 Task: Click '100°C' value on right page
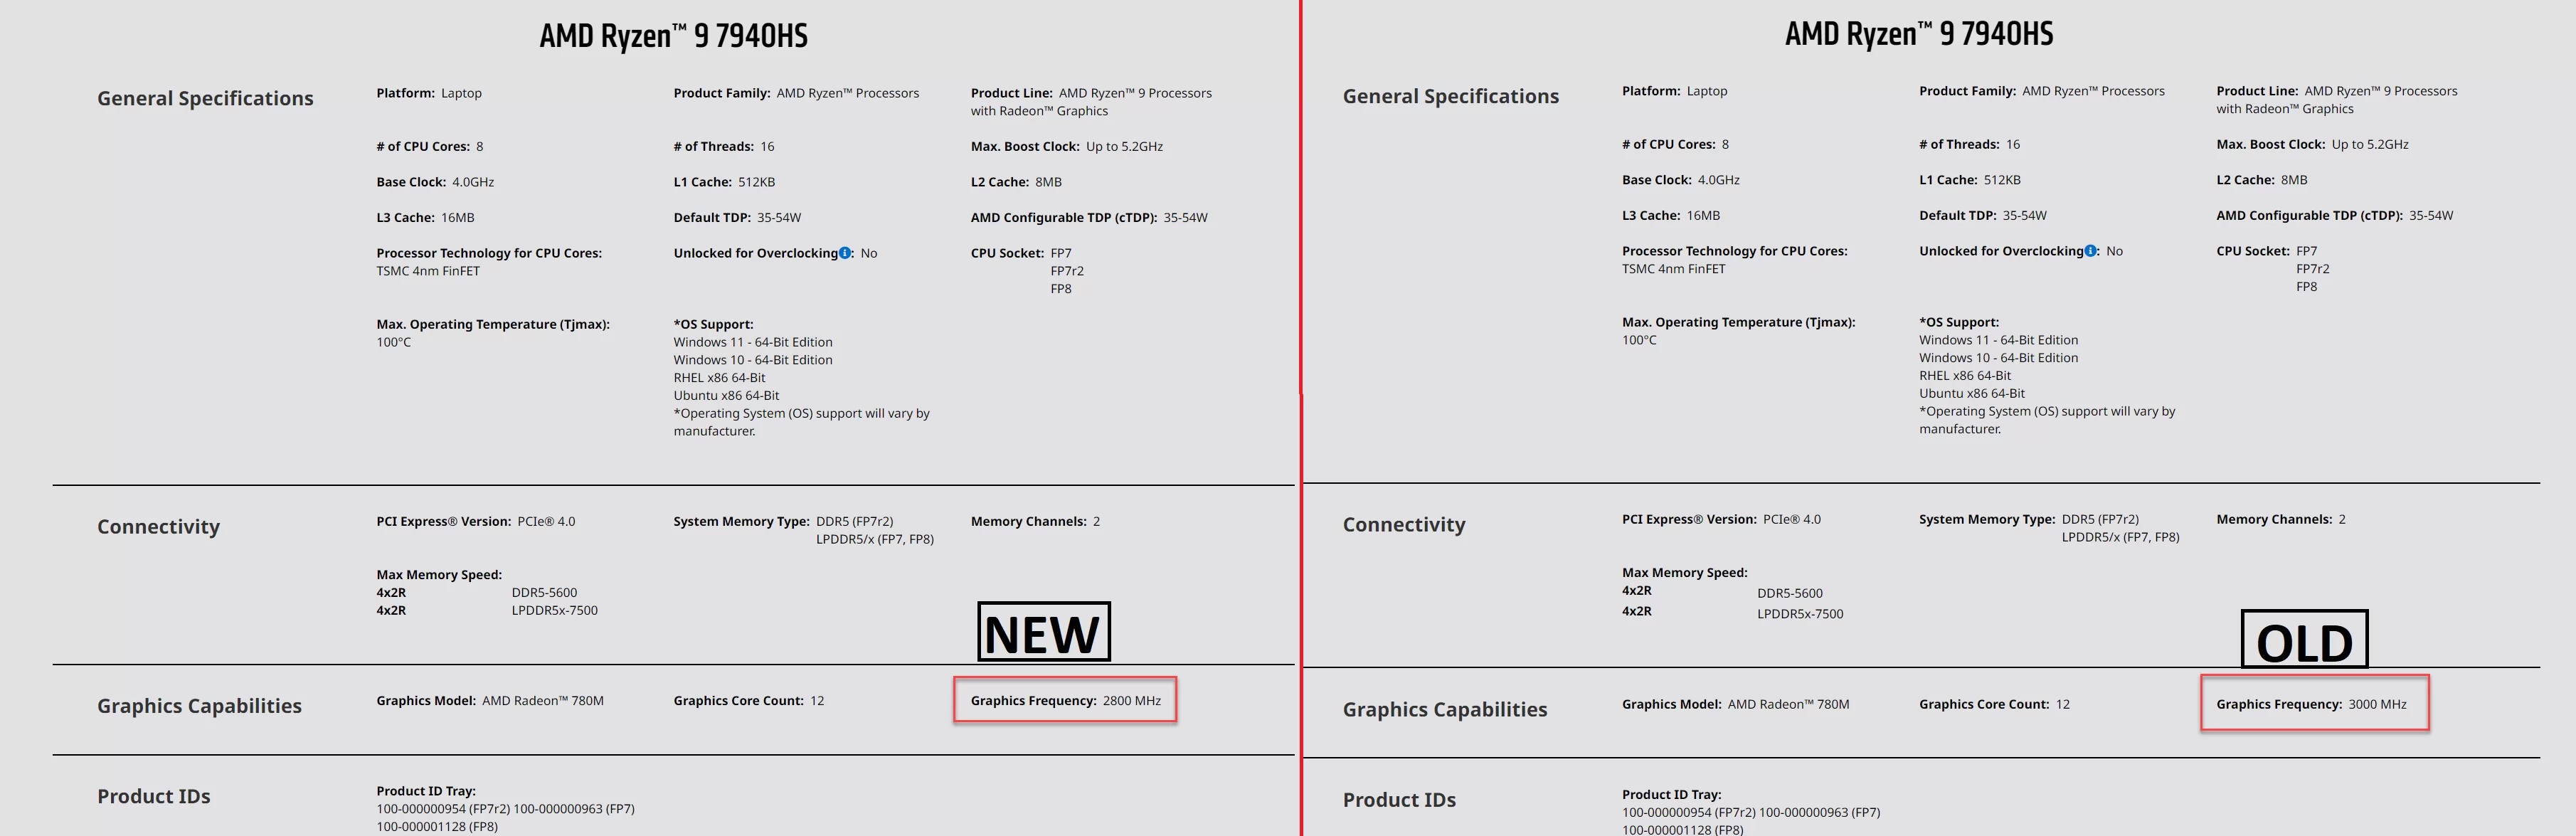click(1638, 340)
